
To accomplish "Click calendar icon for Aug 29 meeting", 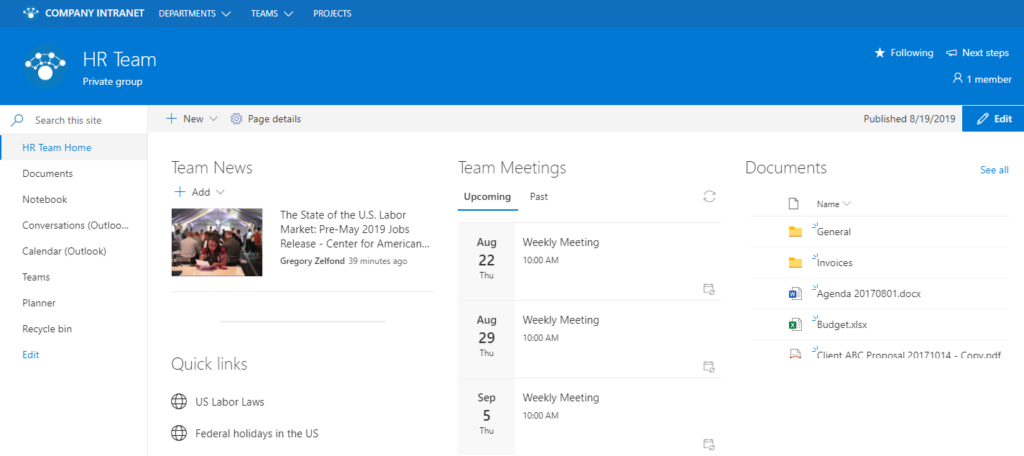I will pyautogui.click(x=709, y=366).
